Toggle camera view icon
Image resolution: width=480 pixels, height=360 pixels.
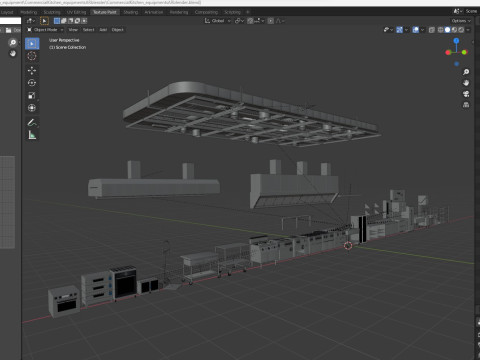(x=466, y=94)
